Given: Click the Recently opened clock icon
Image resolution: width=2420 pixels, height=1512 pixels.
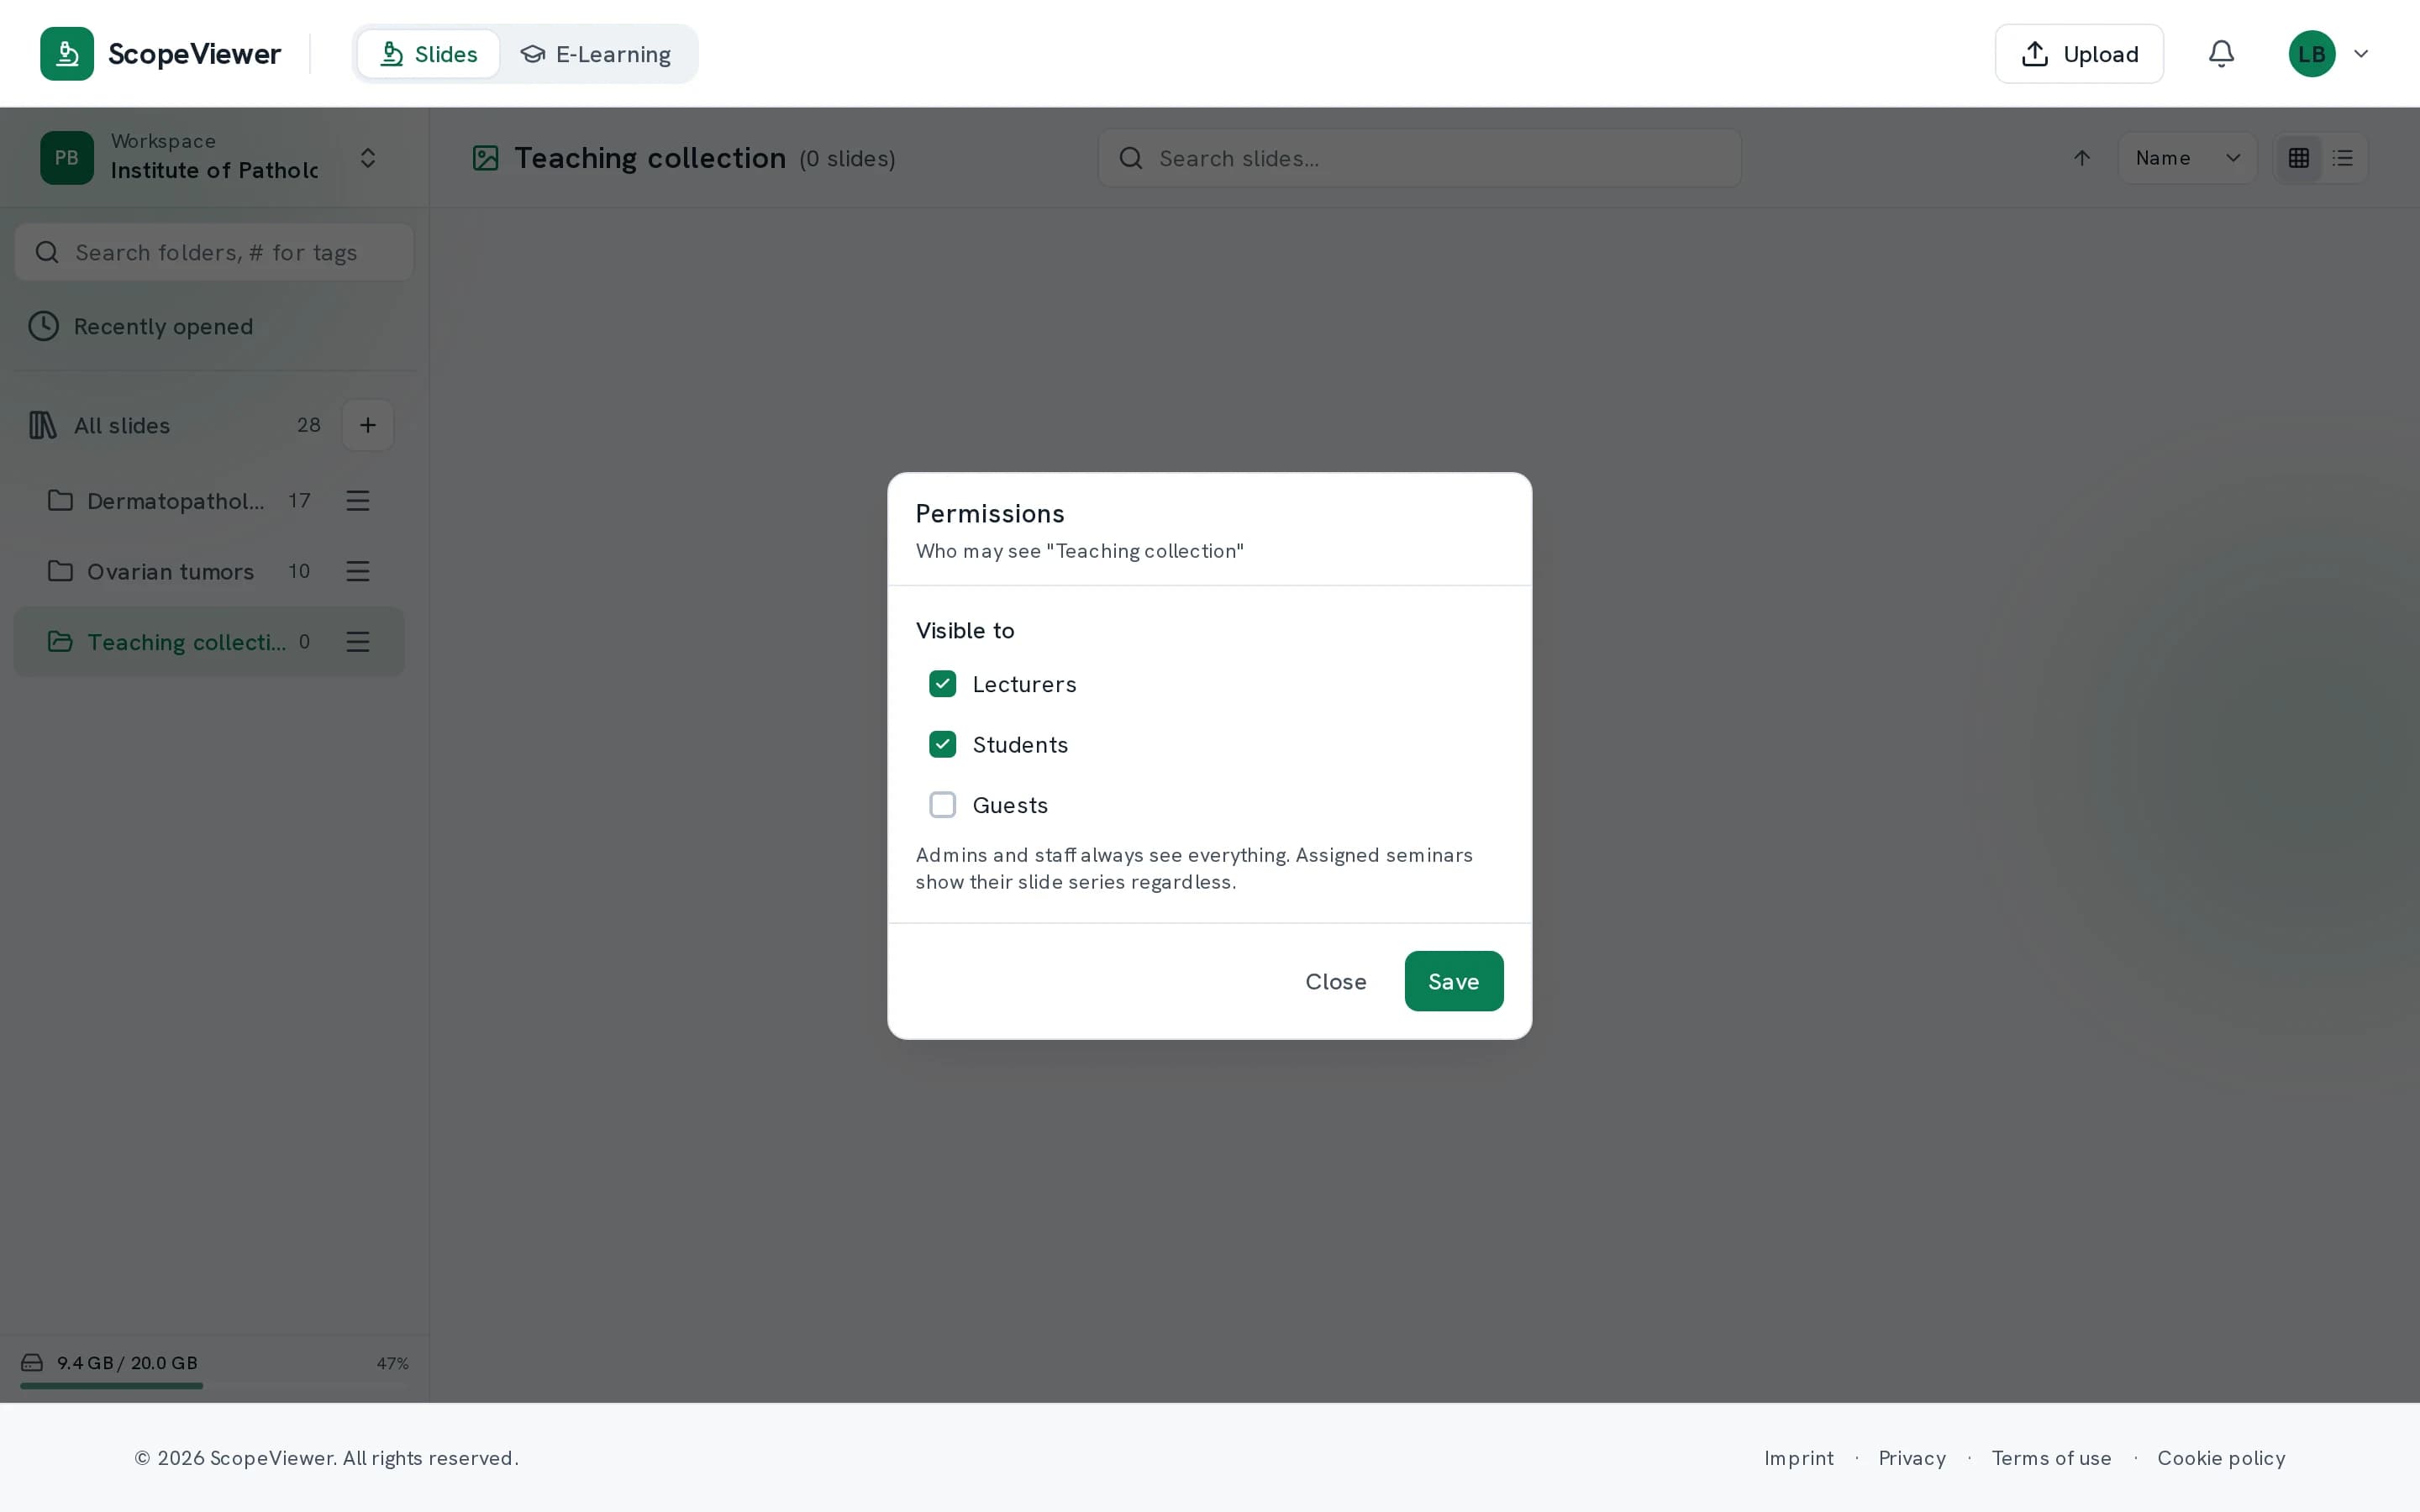Looking at the screenshot, I should pos(44,326).
